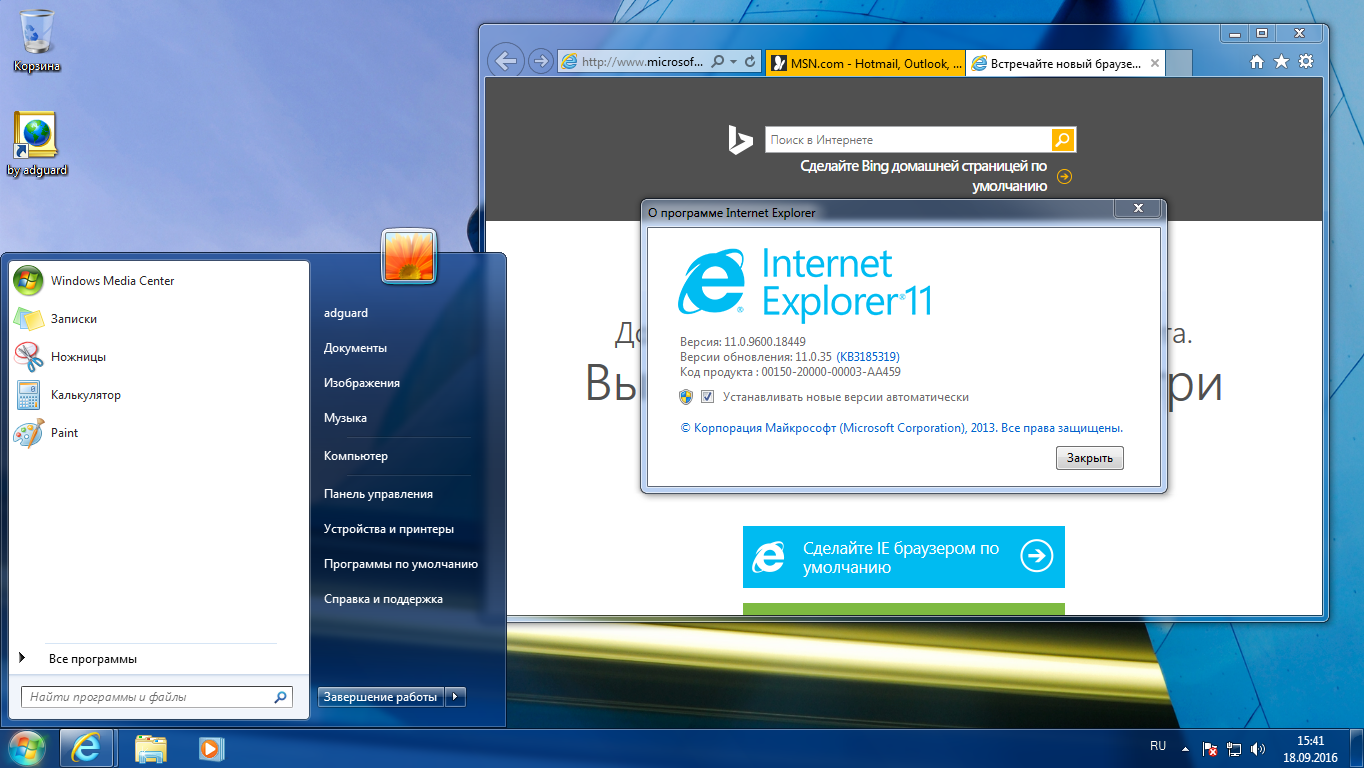
Task: Click the orange arrow beside Bing homepage prompt
Action: [1064, 177]
